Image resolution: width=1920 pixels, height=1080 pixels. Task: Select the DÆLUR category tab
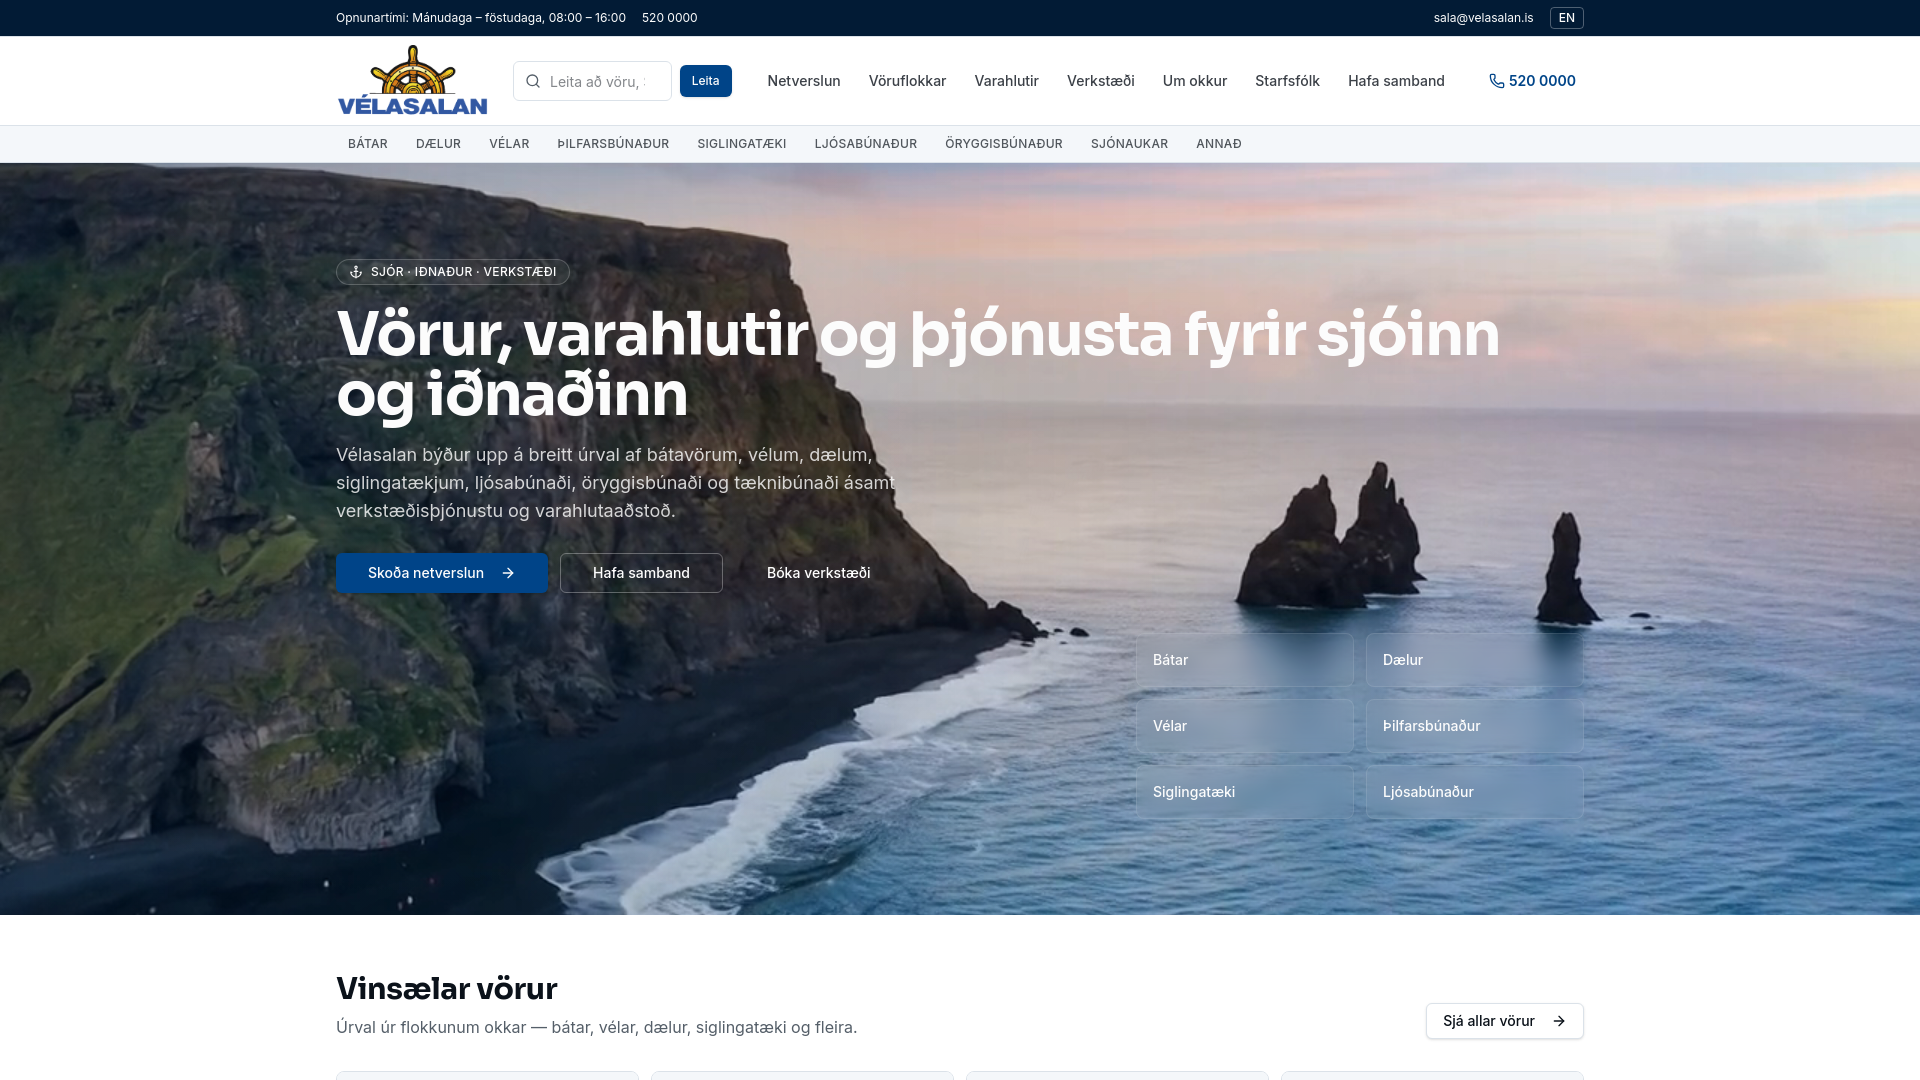click(x=438, y=144)
